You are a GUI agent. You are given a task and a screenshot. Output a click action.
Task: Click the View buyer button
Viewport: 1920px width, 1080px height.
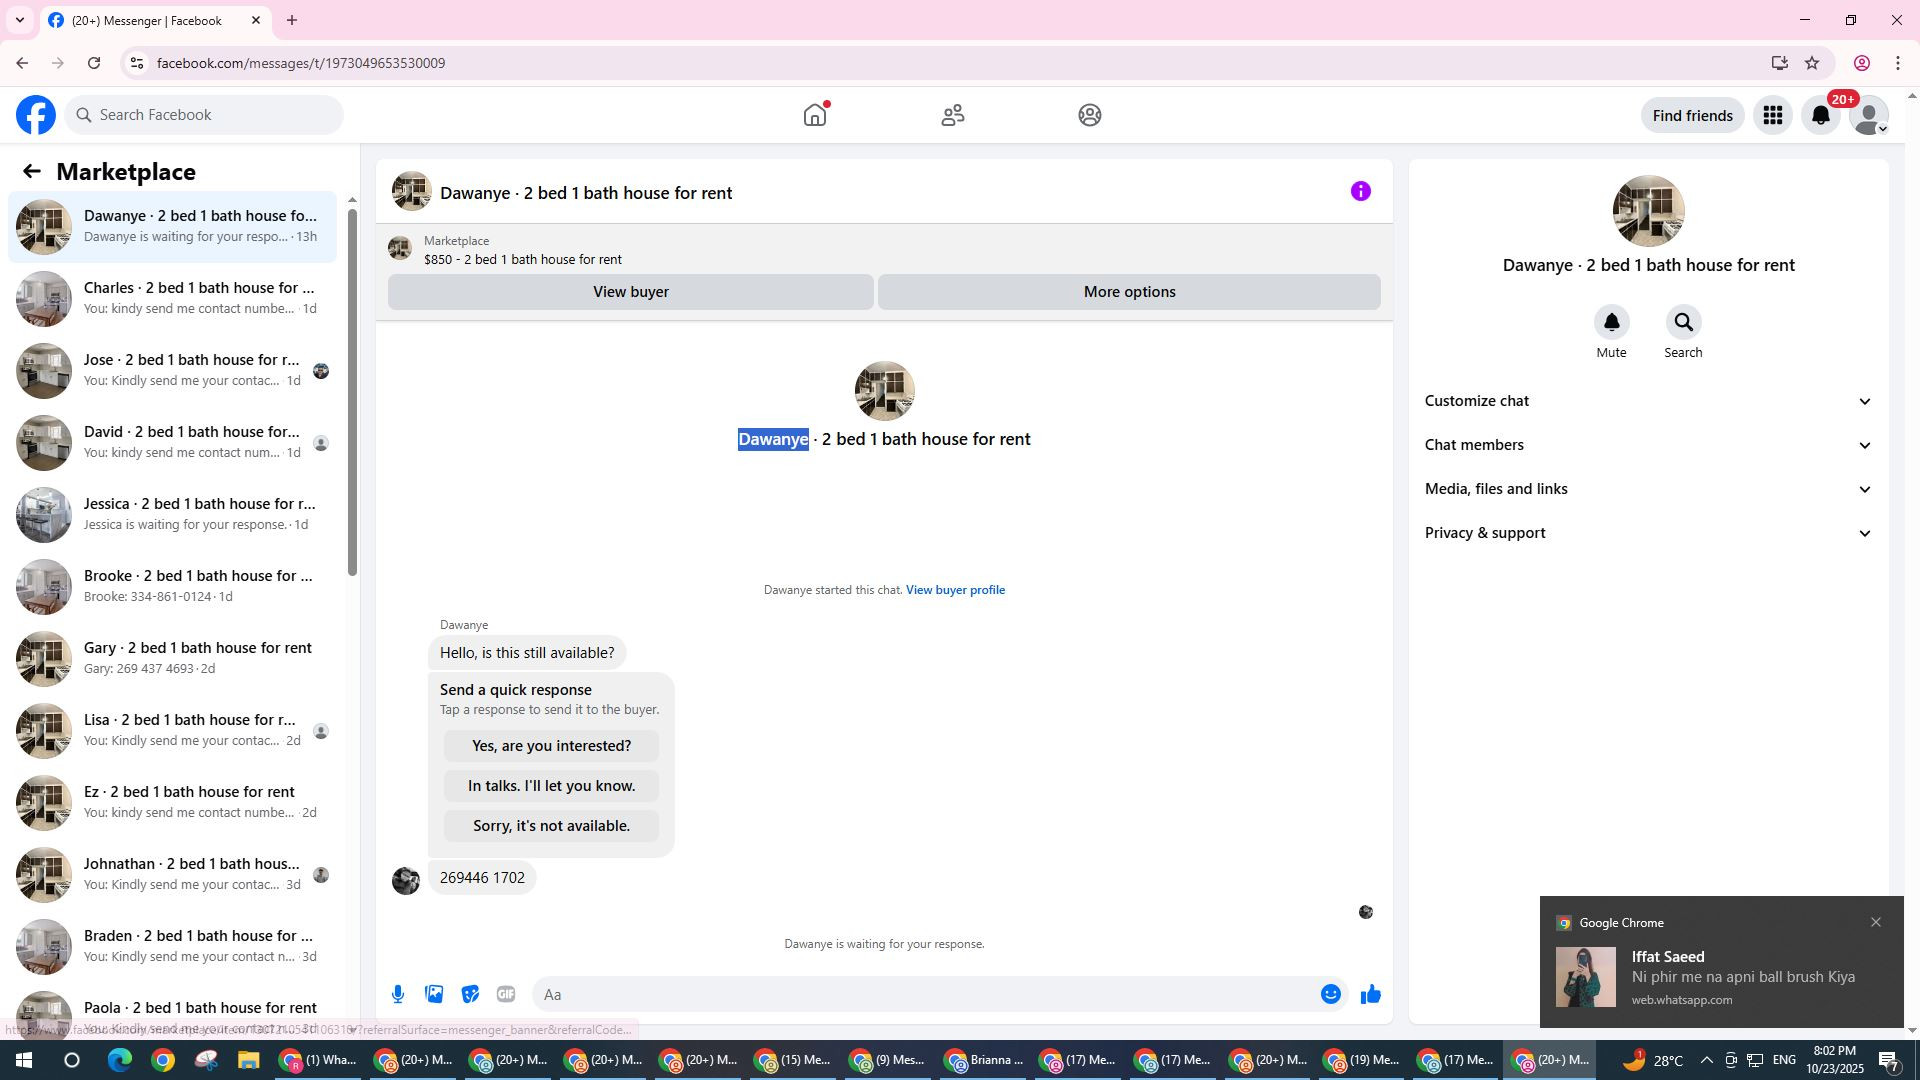pyautogui.click(x=630, y=292)
